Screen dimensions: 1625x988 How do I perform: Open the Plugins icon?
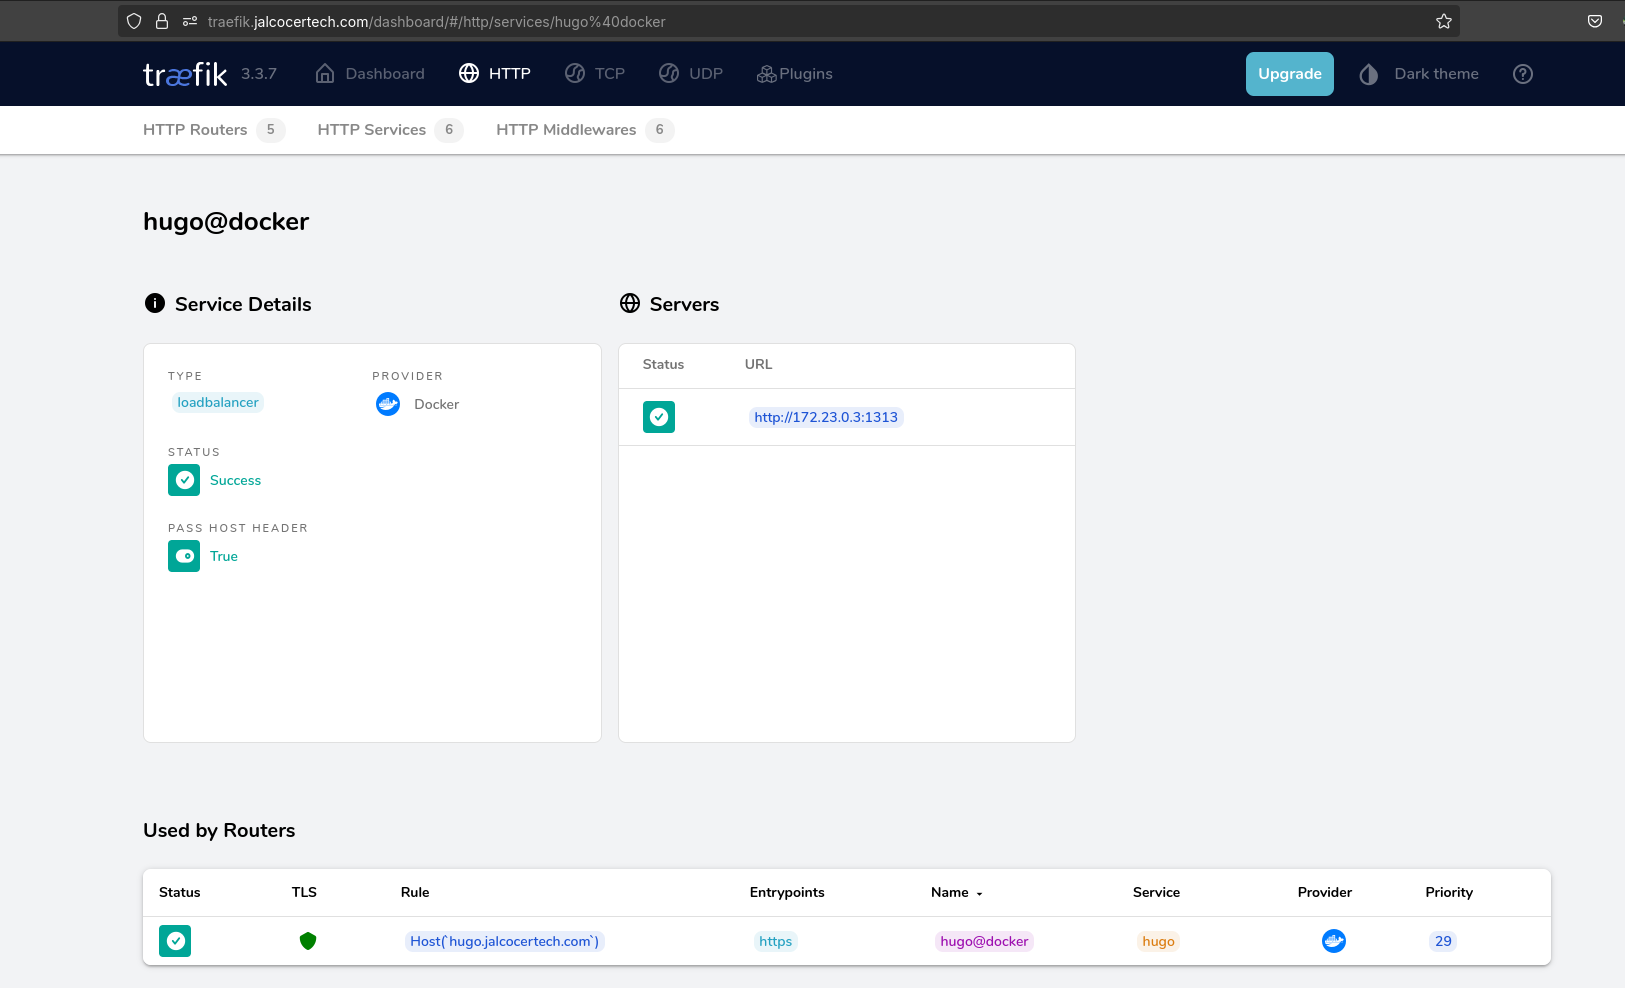click(x=766, y=74)
